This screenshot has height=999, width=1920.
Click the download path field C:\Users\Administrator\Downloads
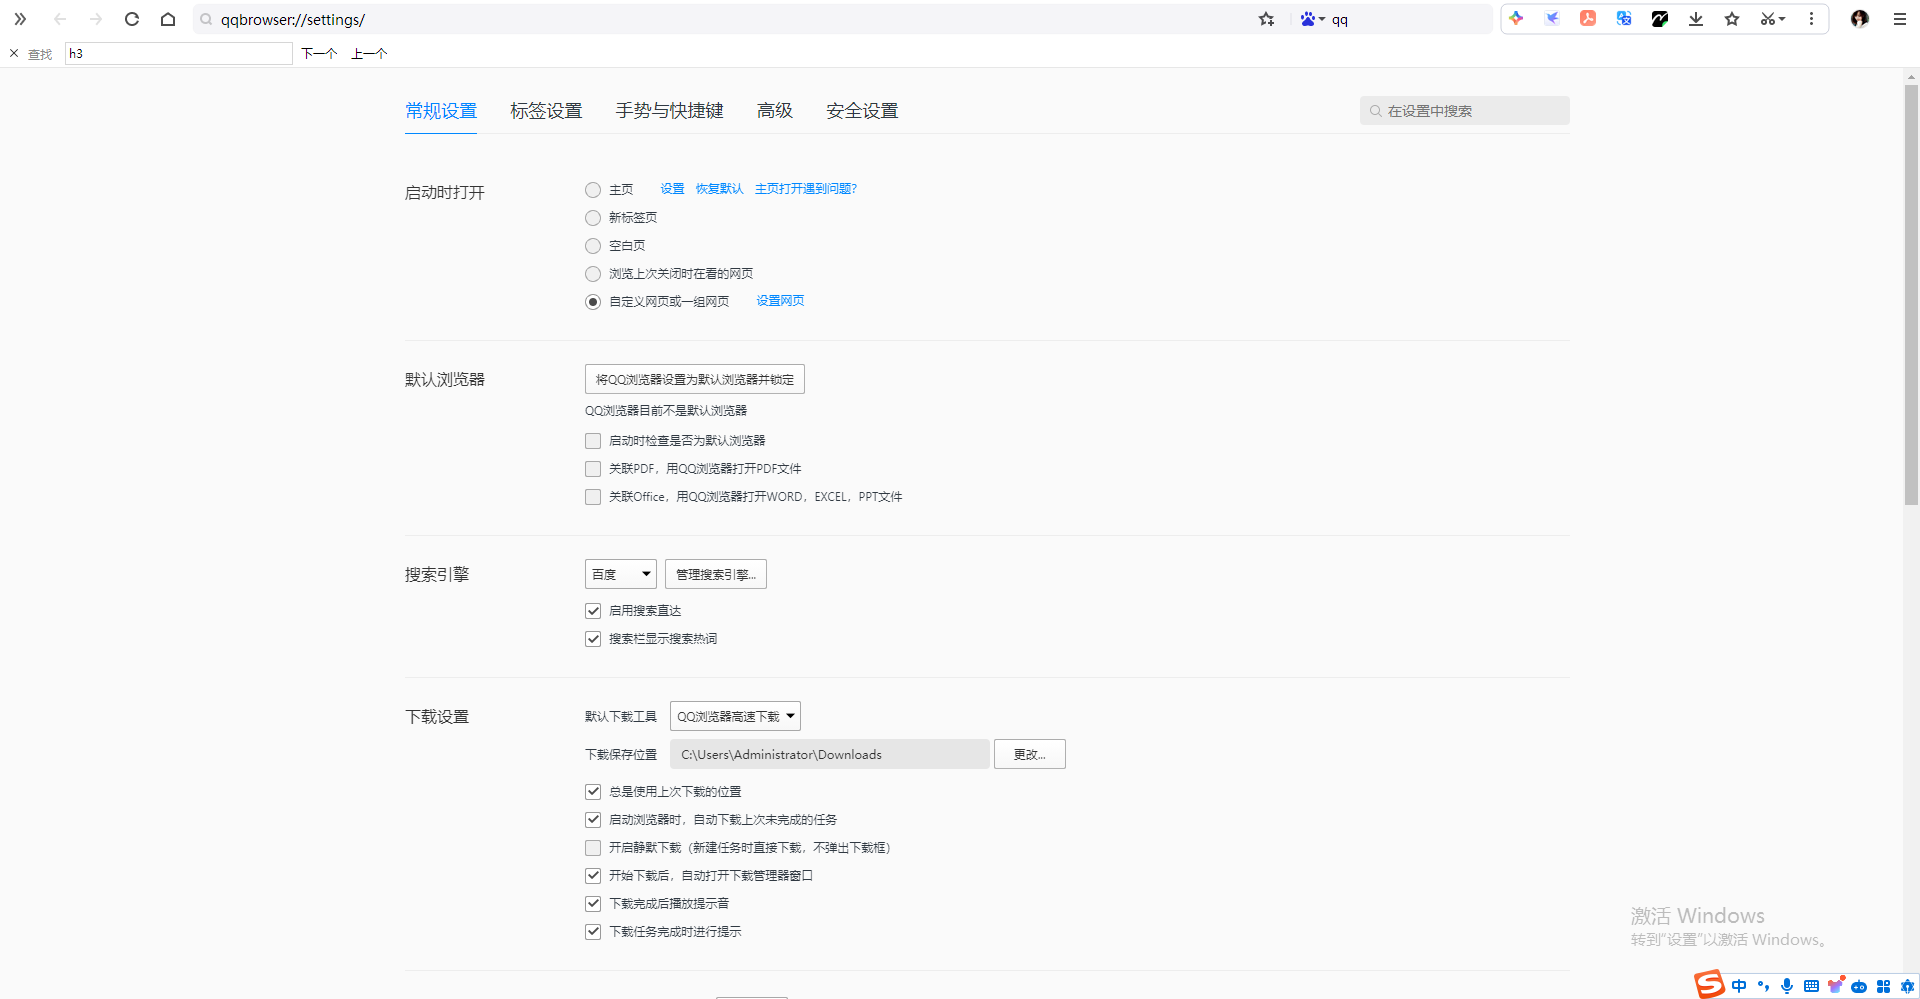[x=830, y=754]
